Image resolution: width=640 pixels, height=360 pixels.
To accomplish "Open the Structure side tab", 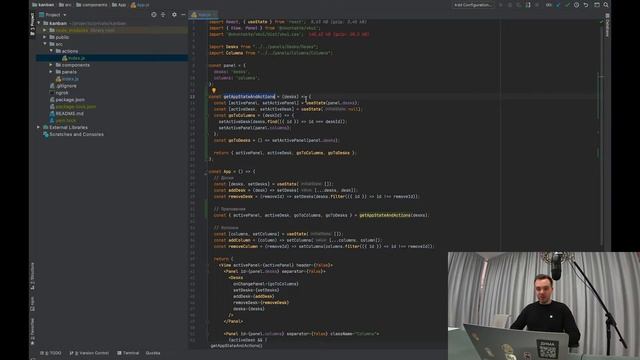I will [x=33, y=277].
